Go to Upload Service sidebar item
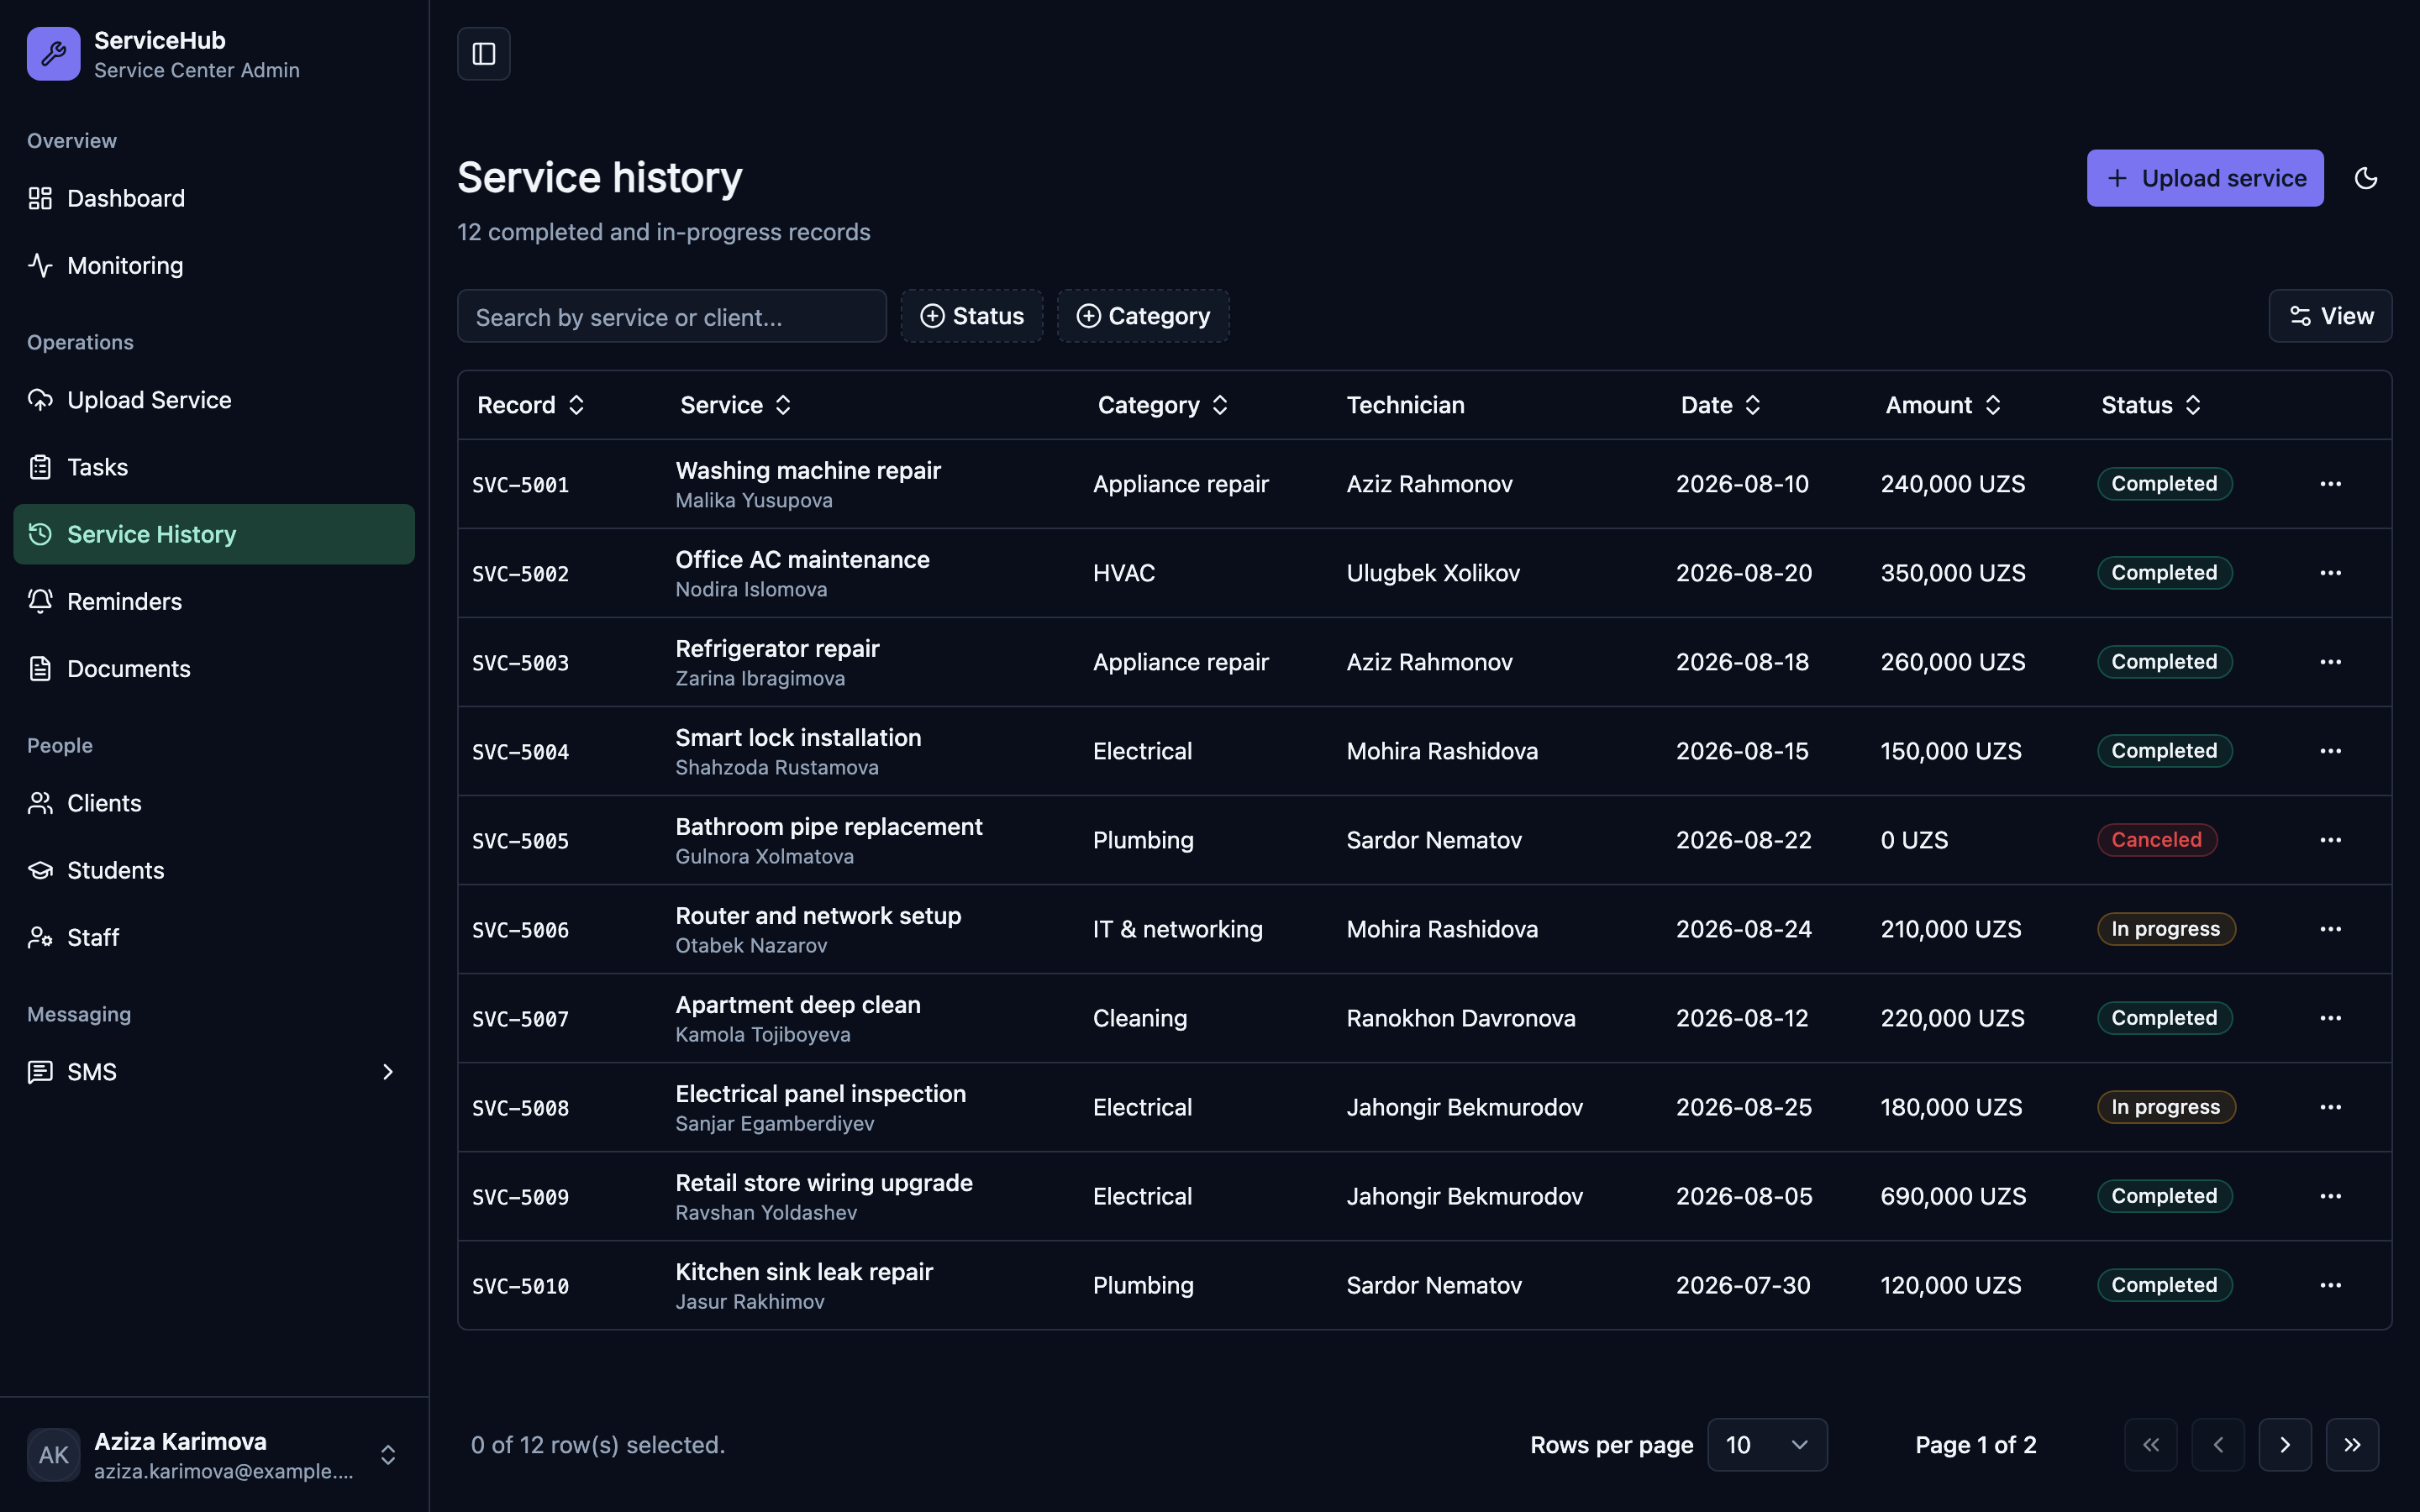 214,400
